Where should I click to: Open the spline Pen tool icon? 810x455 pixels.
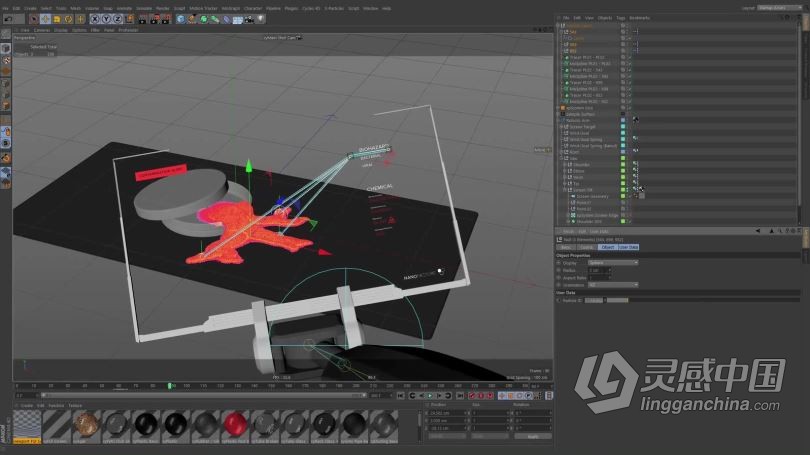click(x=192, y=19)
